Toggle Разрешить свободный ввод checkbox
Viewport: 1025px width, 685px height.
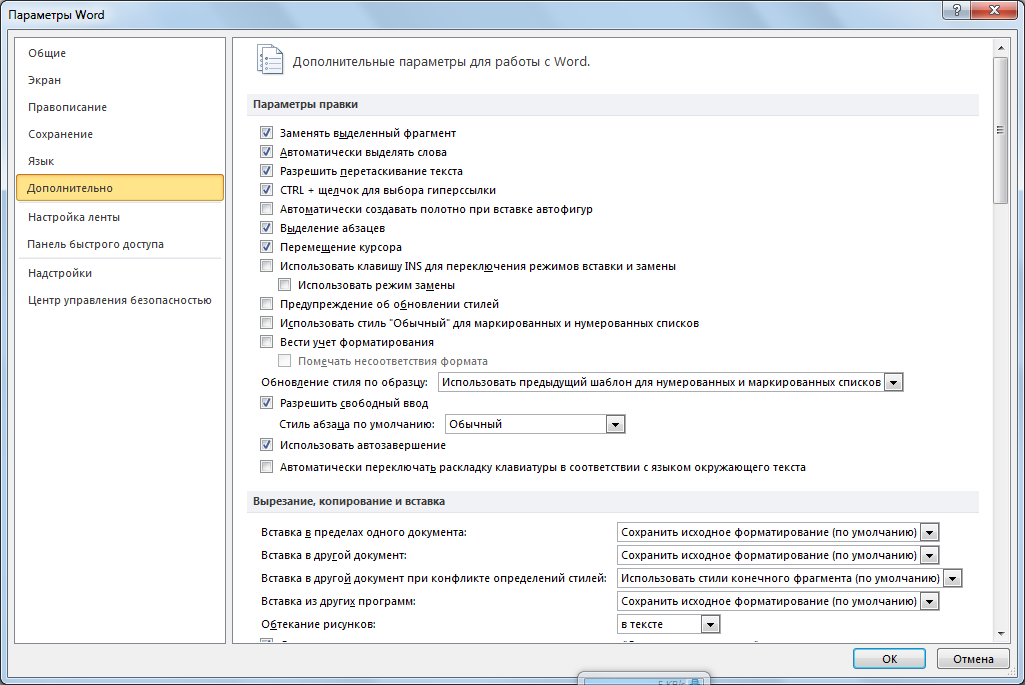(x=266, y=403)
